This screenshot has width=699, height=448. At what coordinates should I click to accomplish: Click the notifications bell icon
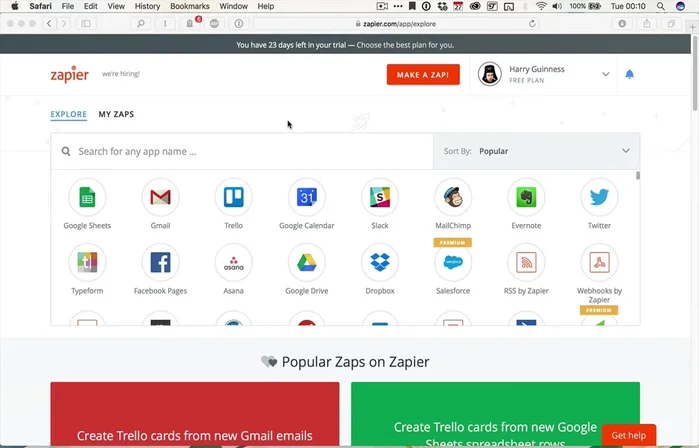[x=630, y=75]
